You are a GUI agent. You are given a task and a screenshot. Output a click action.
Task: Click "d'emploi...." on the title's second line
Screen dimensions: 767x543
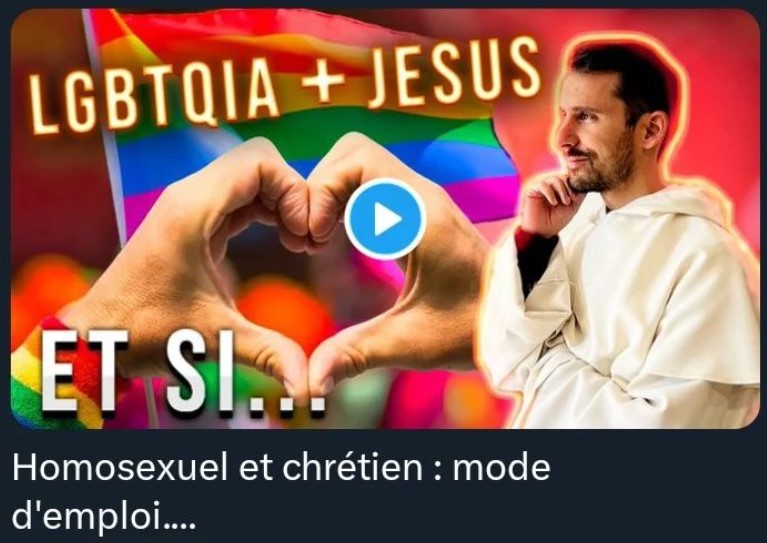coord(104,517)
